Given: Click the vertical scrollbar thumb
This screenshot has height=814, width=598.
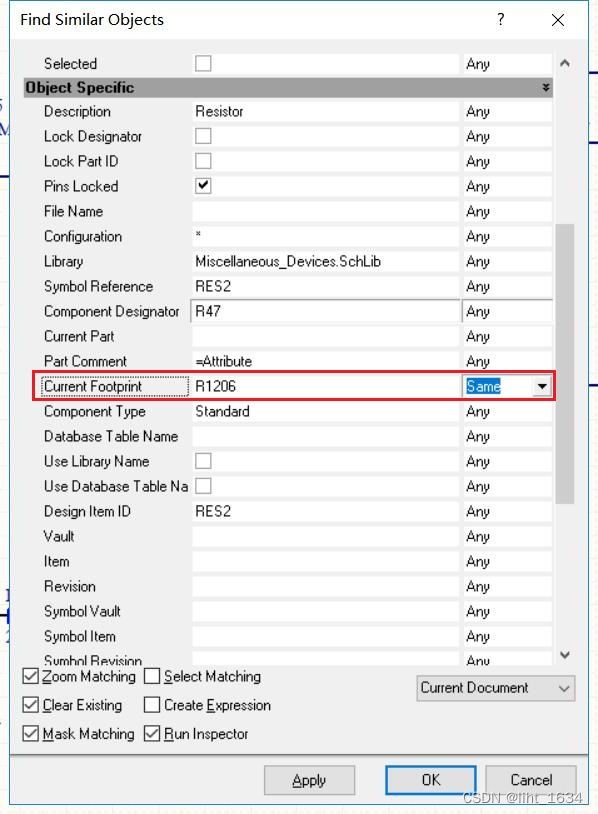Looking at the screenshot, I should tap(564, 363).
